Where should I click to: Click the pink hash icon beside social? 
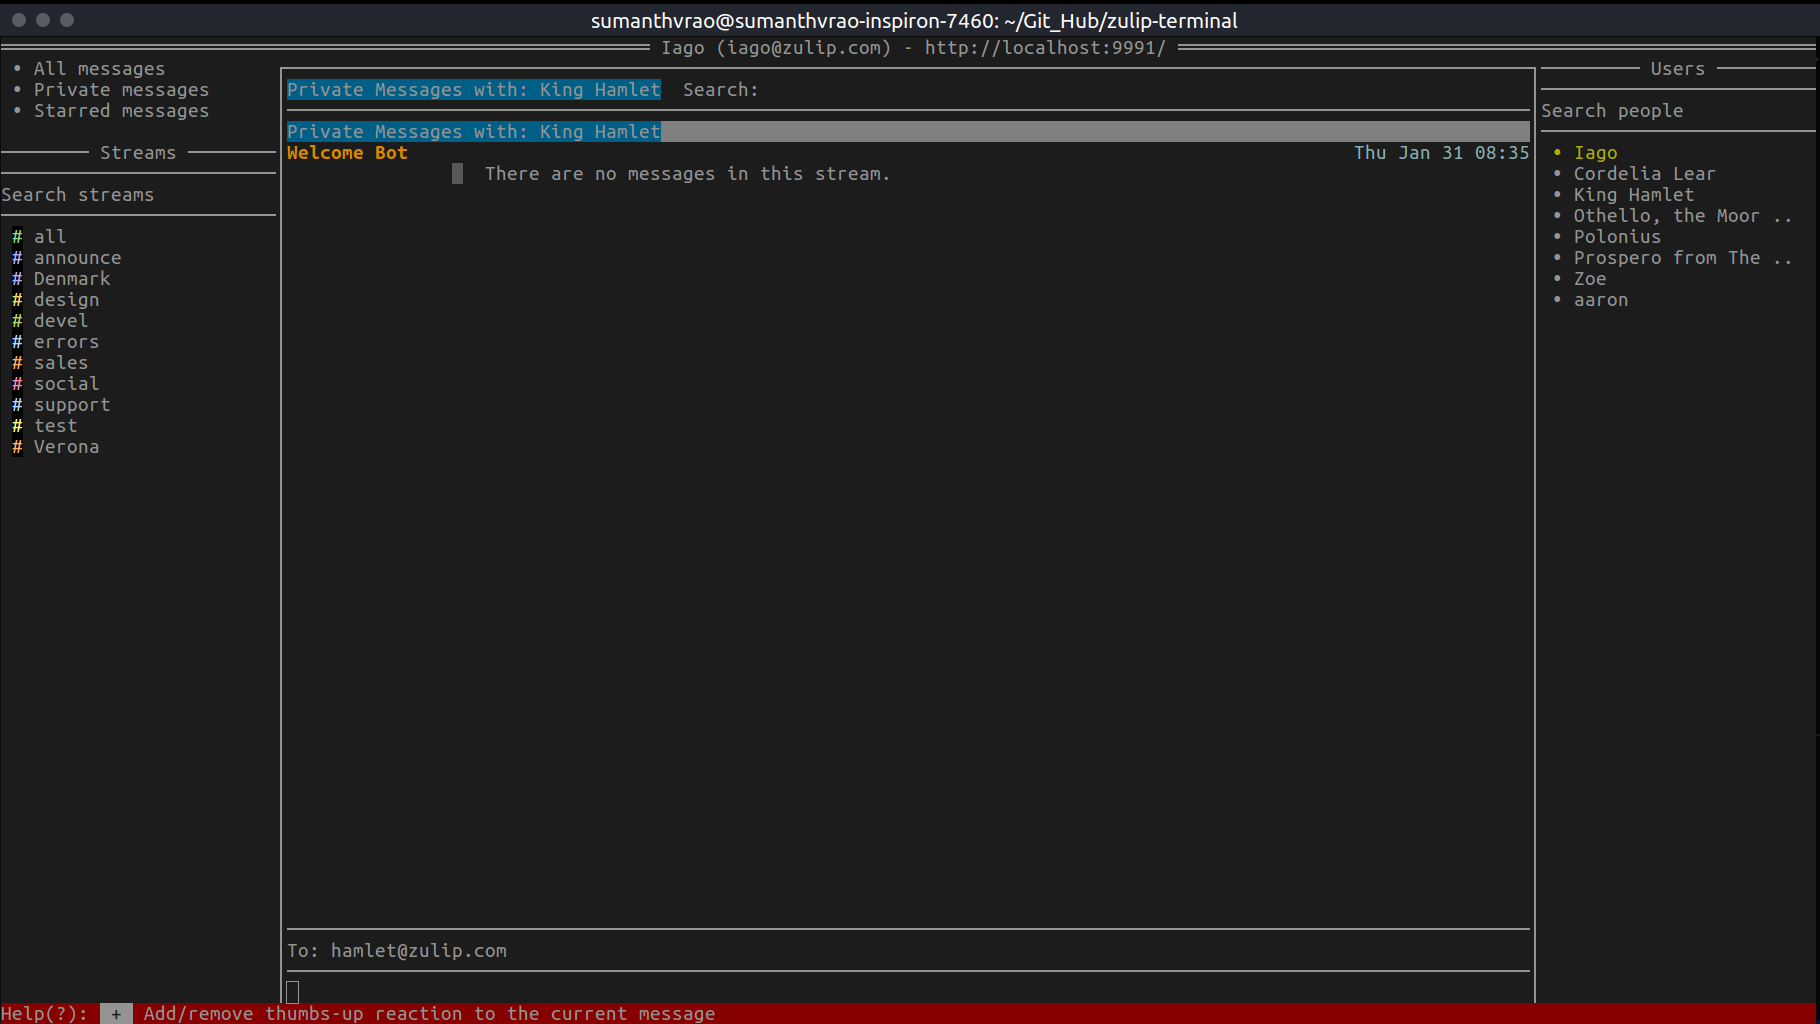pos(17,384)
